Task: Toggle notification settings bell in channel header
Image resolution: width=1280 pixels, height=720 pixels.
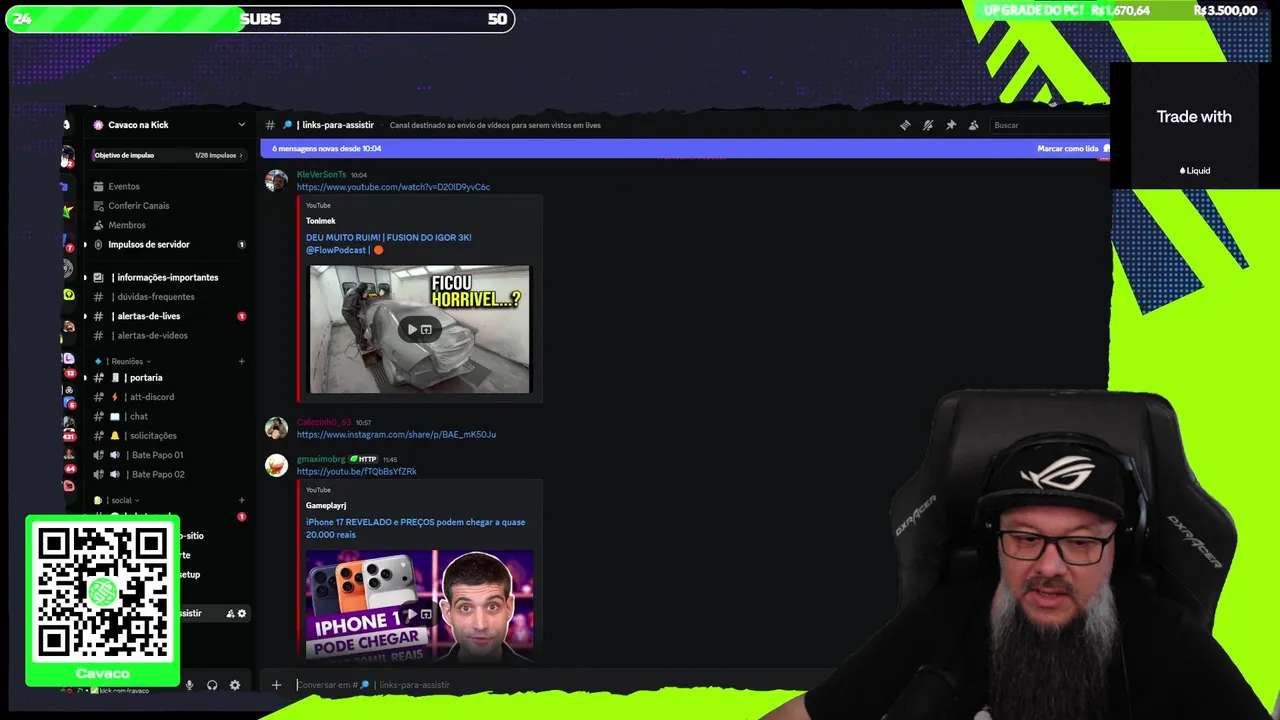Action: pyautogui.click(x=928, y=125)
